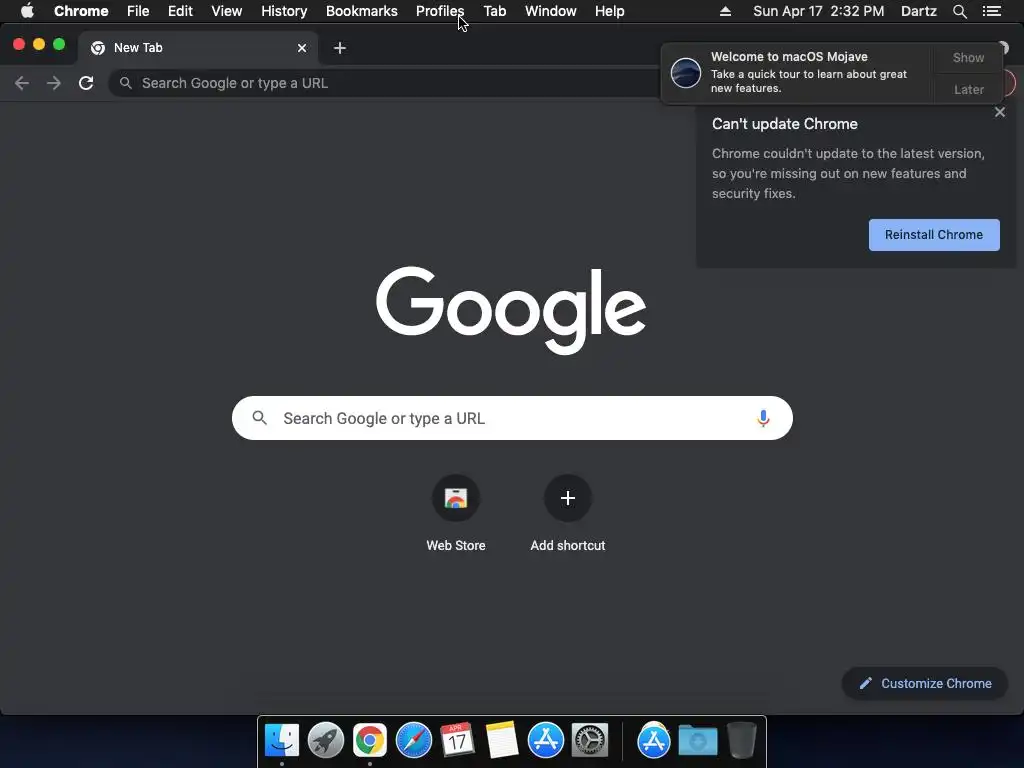The image size is (1024, 768).
Task: Close the New Tab tab
Action: [x=302, y=48]
